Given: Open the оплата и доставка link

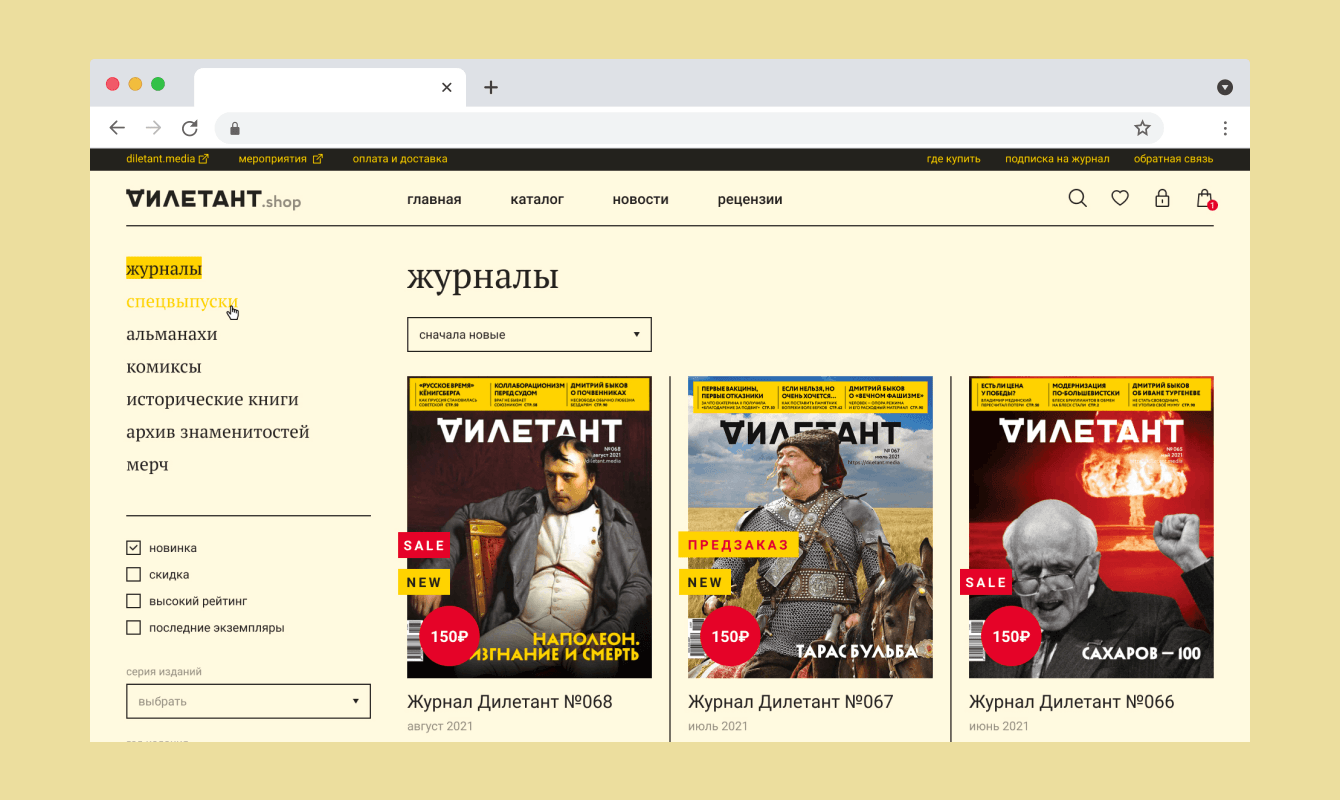Looking at the screenshot, I should [400, 159].
